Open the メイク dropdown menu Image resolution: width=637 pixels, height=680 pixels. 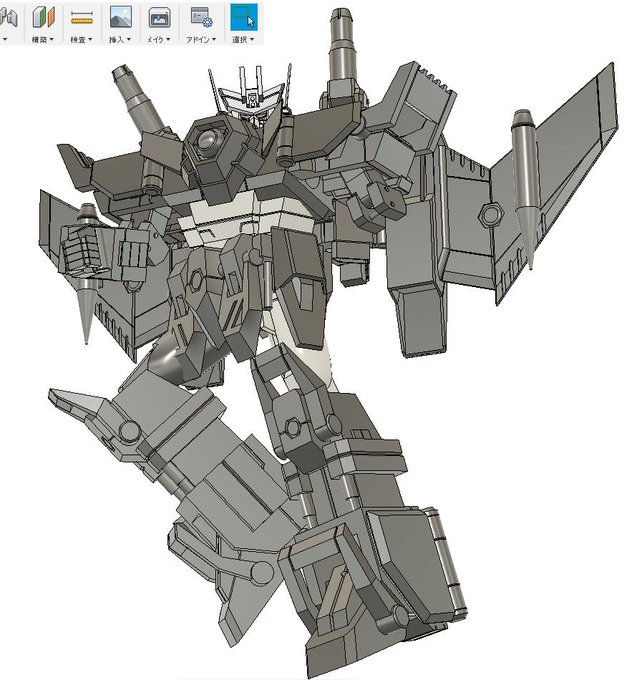(x=158, y=39)
